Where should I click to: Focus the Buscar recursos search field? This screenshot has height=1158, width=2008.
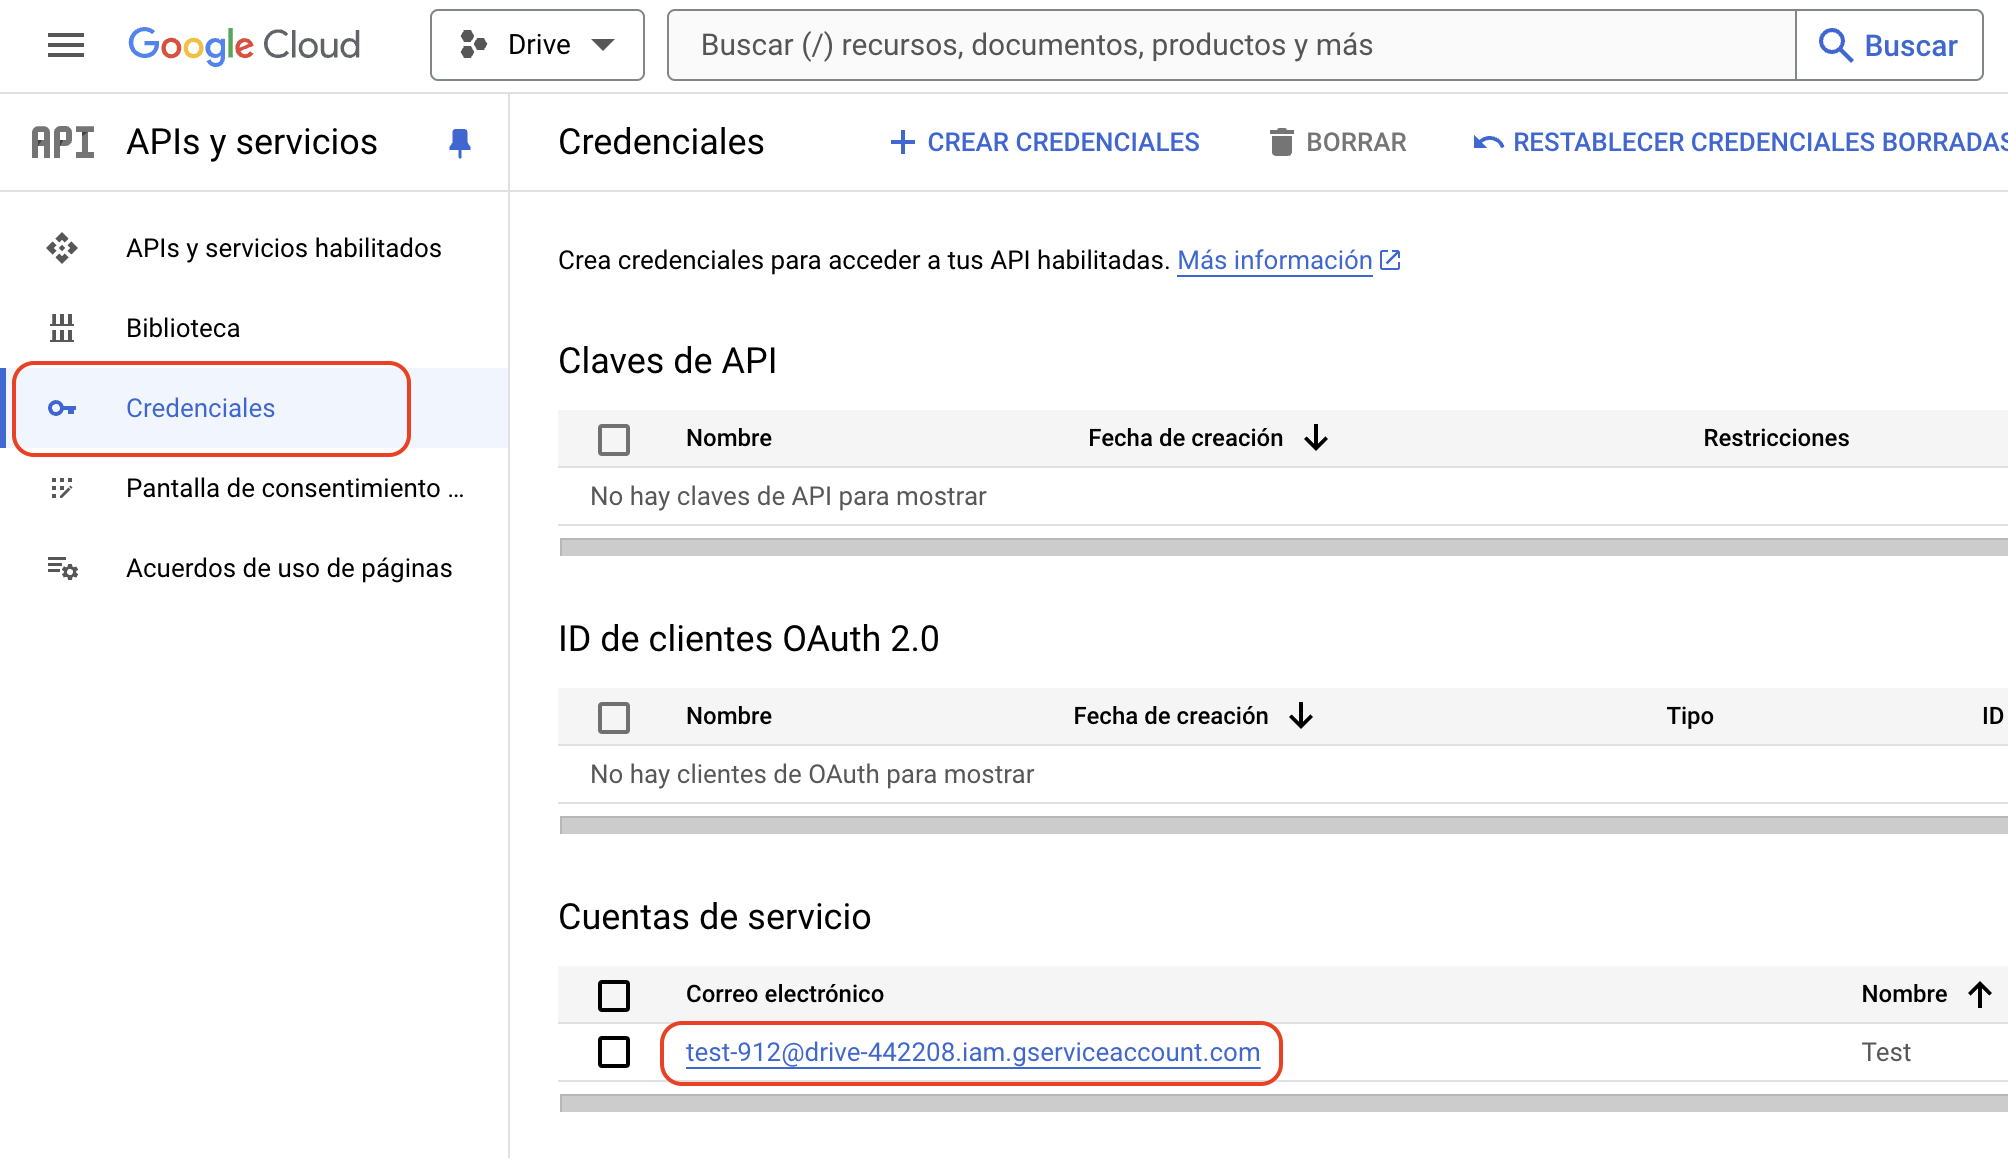pyautogui.click(x=1230, y=45)
